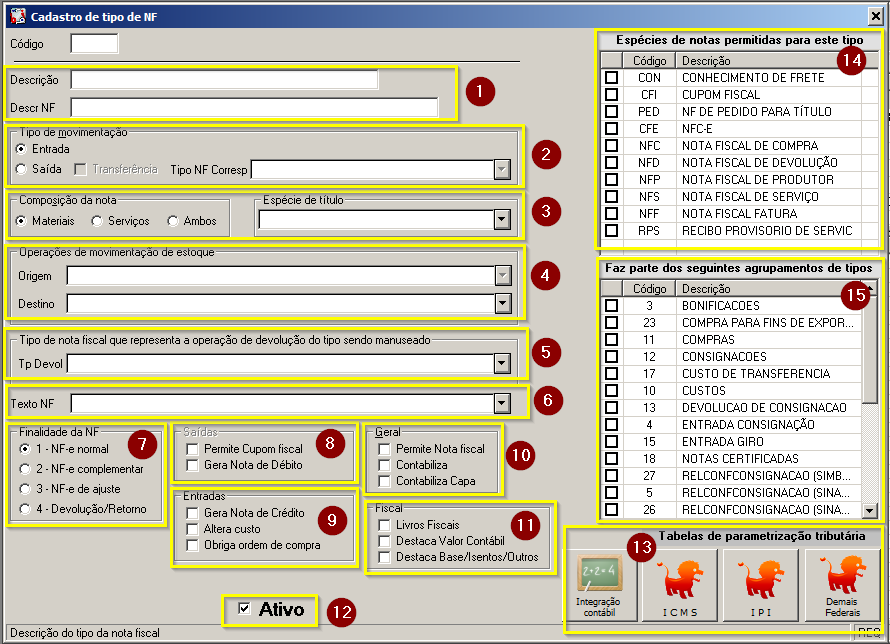
Task: Check Obriga ordem de compra
Action: coord(192,545)
